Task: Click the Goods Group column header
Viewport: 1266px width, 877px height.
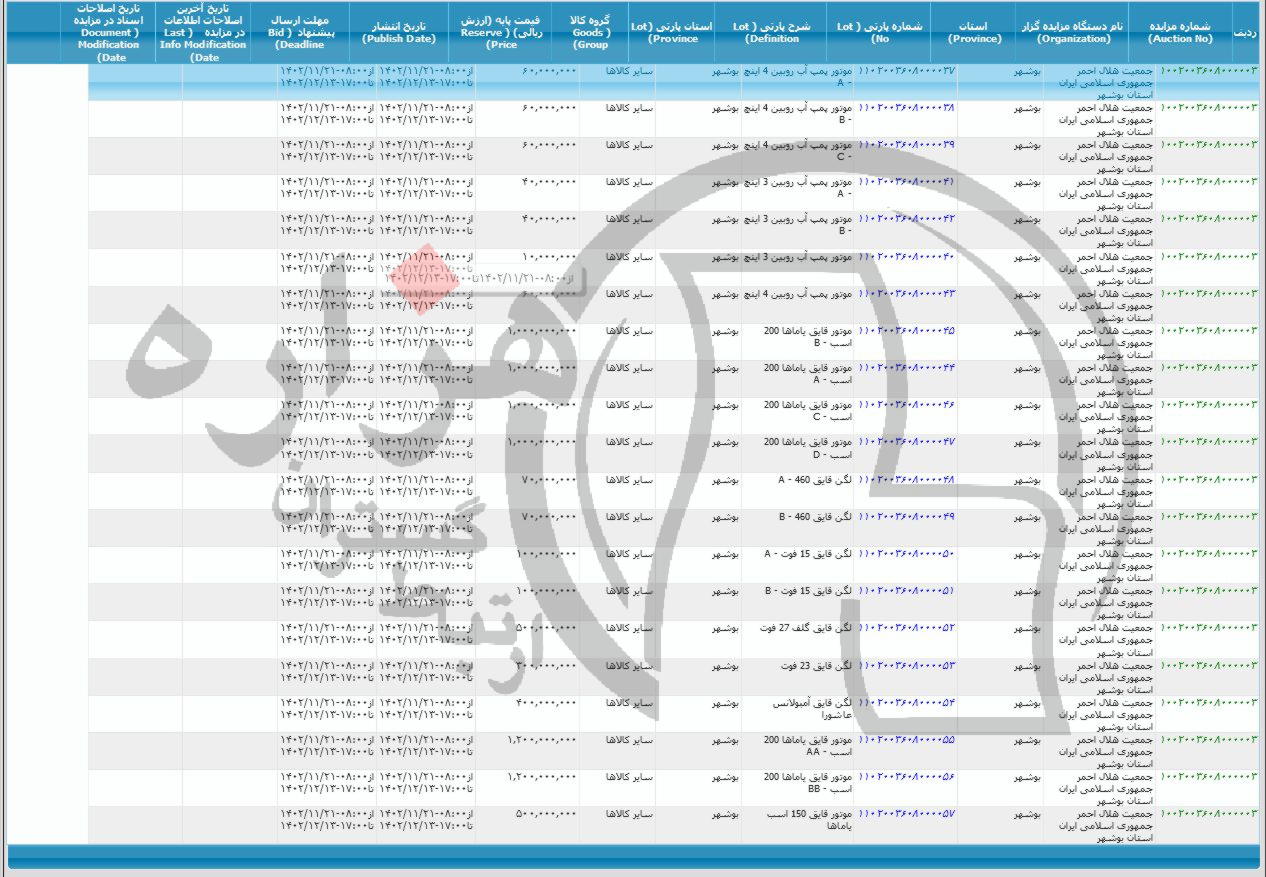Action: coord(591,32)
